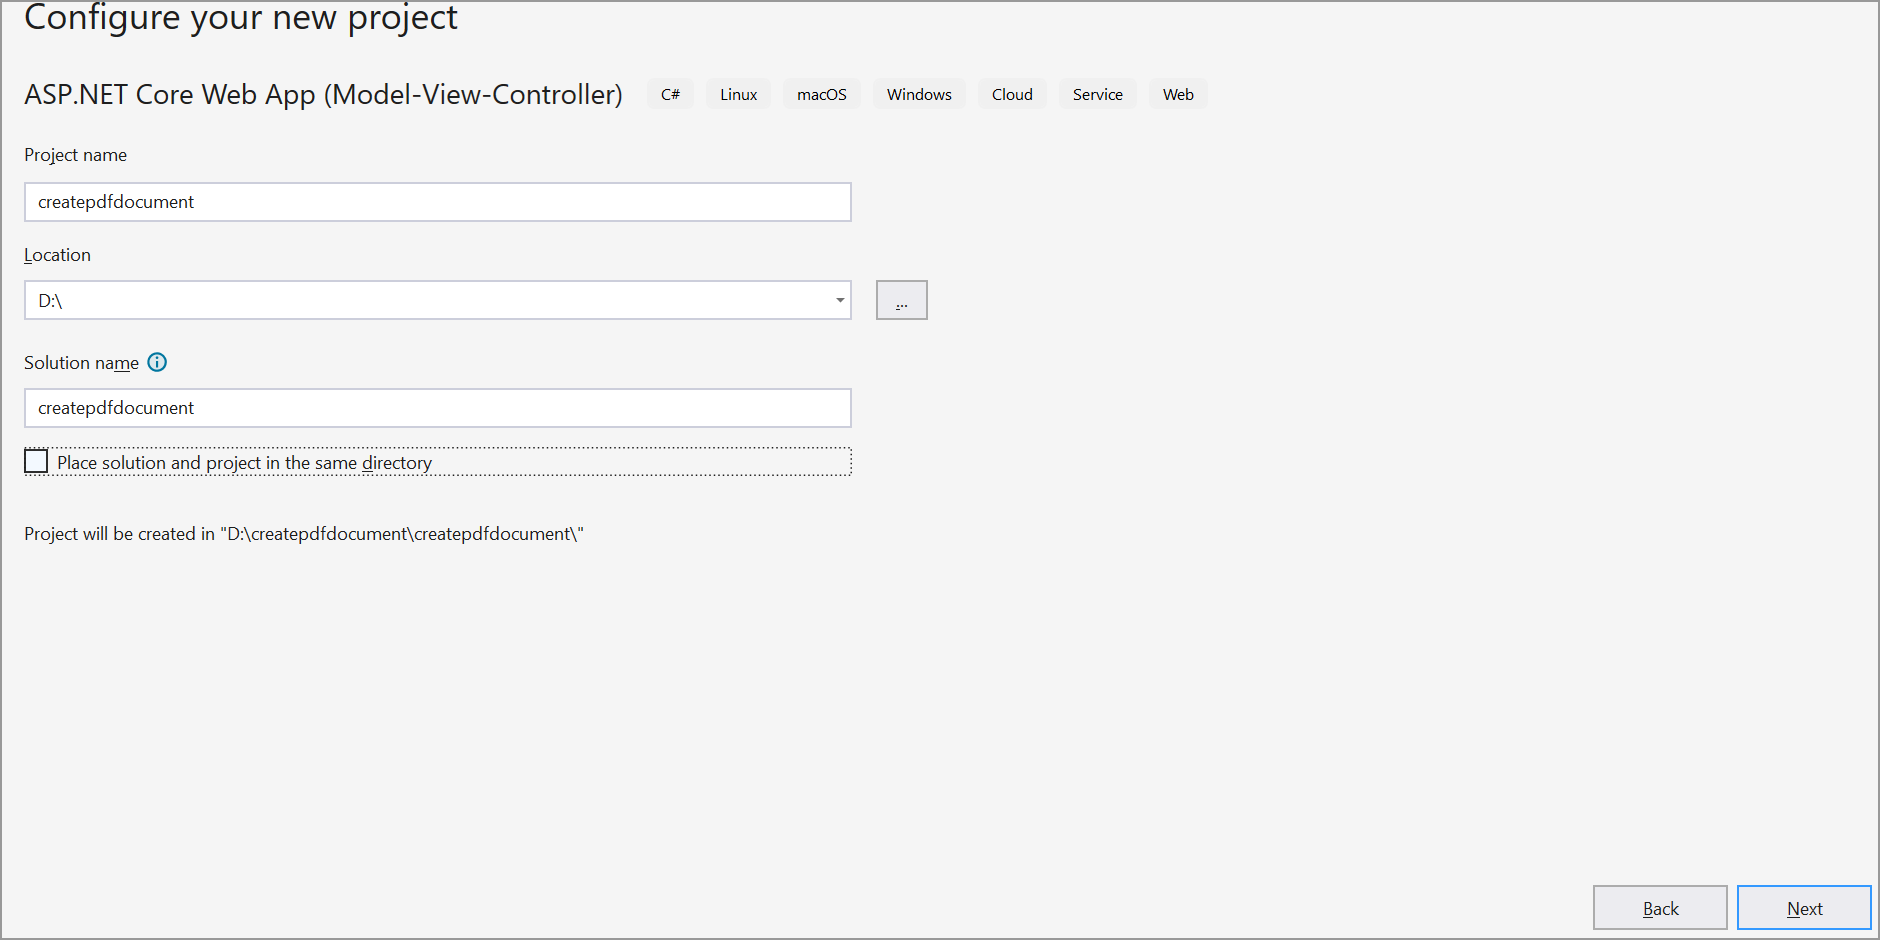
Task: Select the macOS platform tag
Action: 821,93
